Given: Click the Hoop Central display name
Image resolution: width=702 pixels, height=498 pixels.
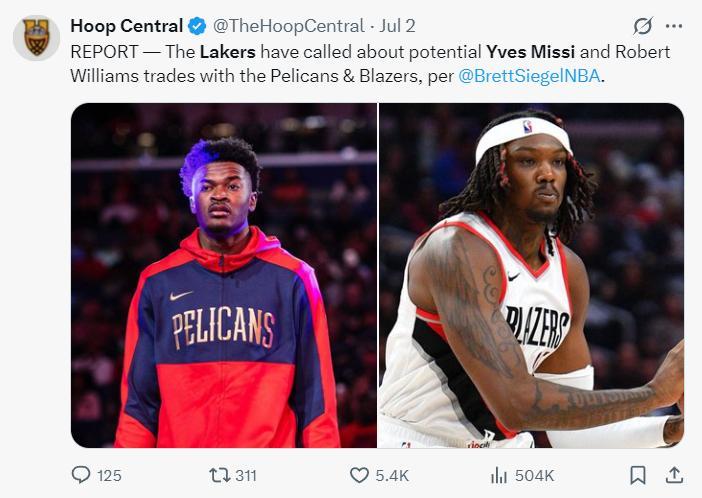Looking at the screenshot, I should point(126,27).
